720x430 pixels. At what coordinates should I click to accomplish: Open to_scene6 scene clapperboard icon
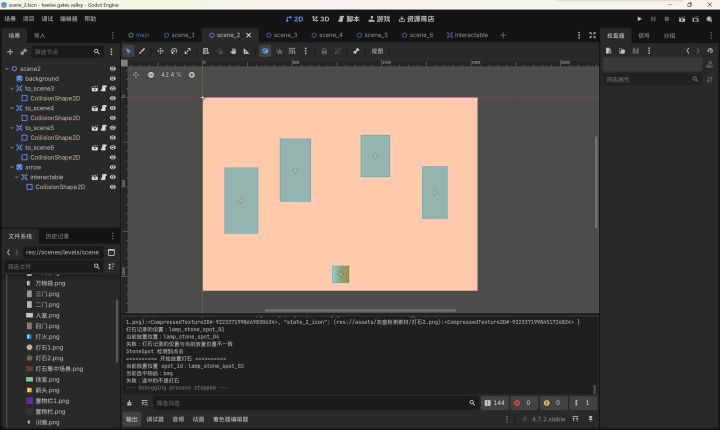click(x=95, y=147)
